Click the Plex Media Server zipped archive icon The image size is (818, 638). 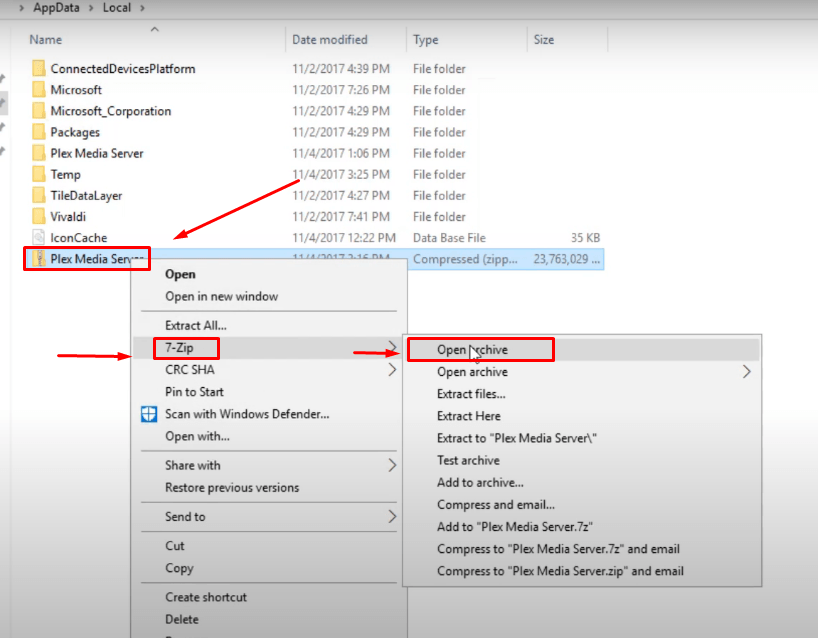pos(39,259)
